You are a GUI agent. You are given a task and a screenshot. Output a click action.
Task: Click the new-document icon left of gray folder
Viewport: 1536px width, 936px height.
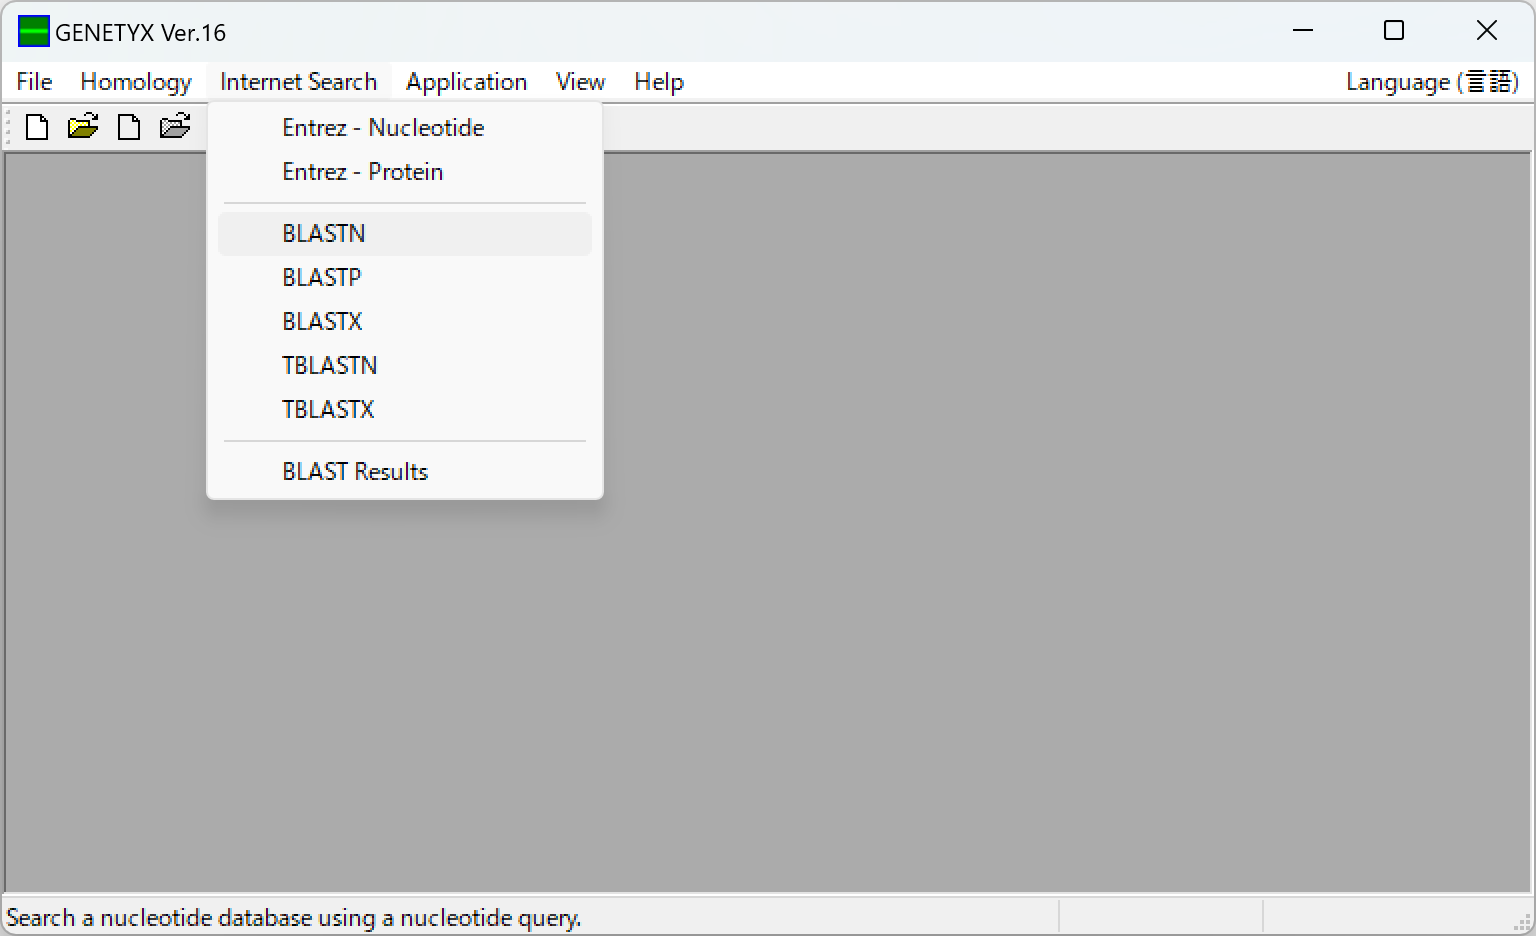129,127
